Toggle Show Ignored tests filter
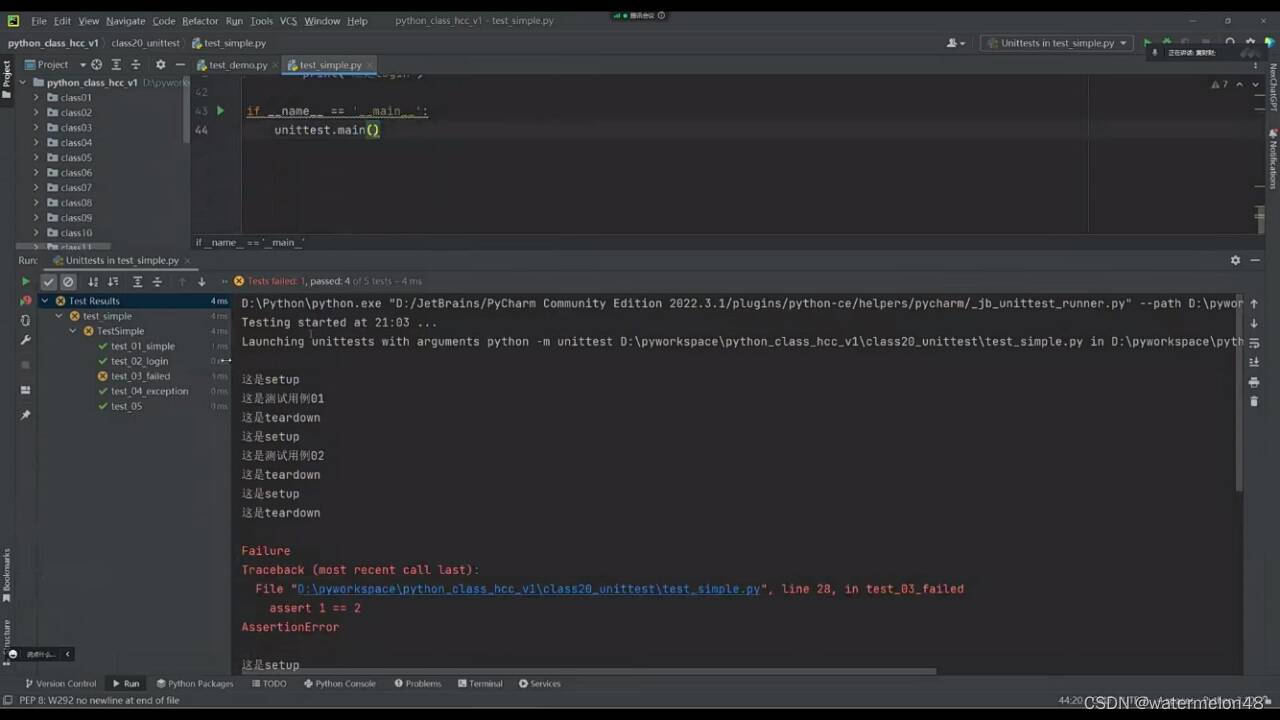 point(68,282)
